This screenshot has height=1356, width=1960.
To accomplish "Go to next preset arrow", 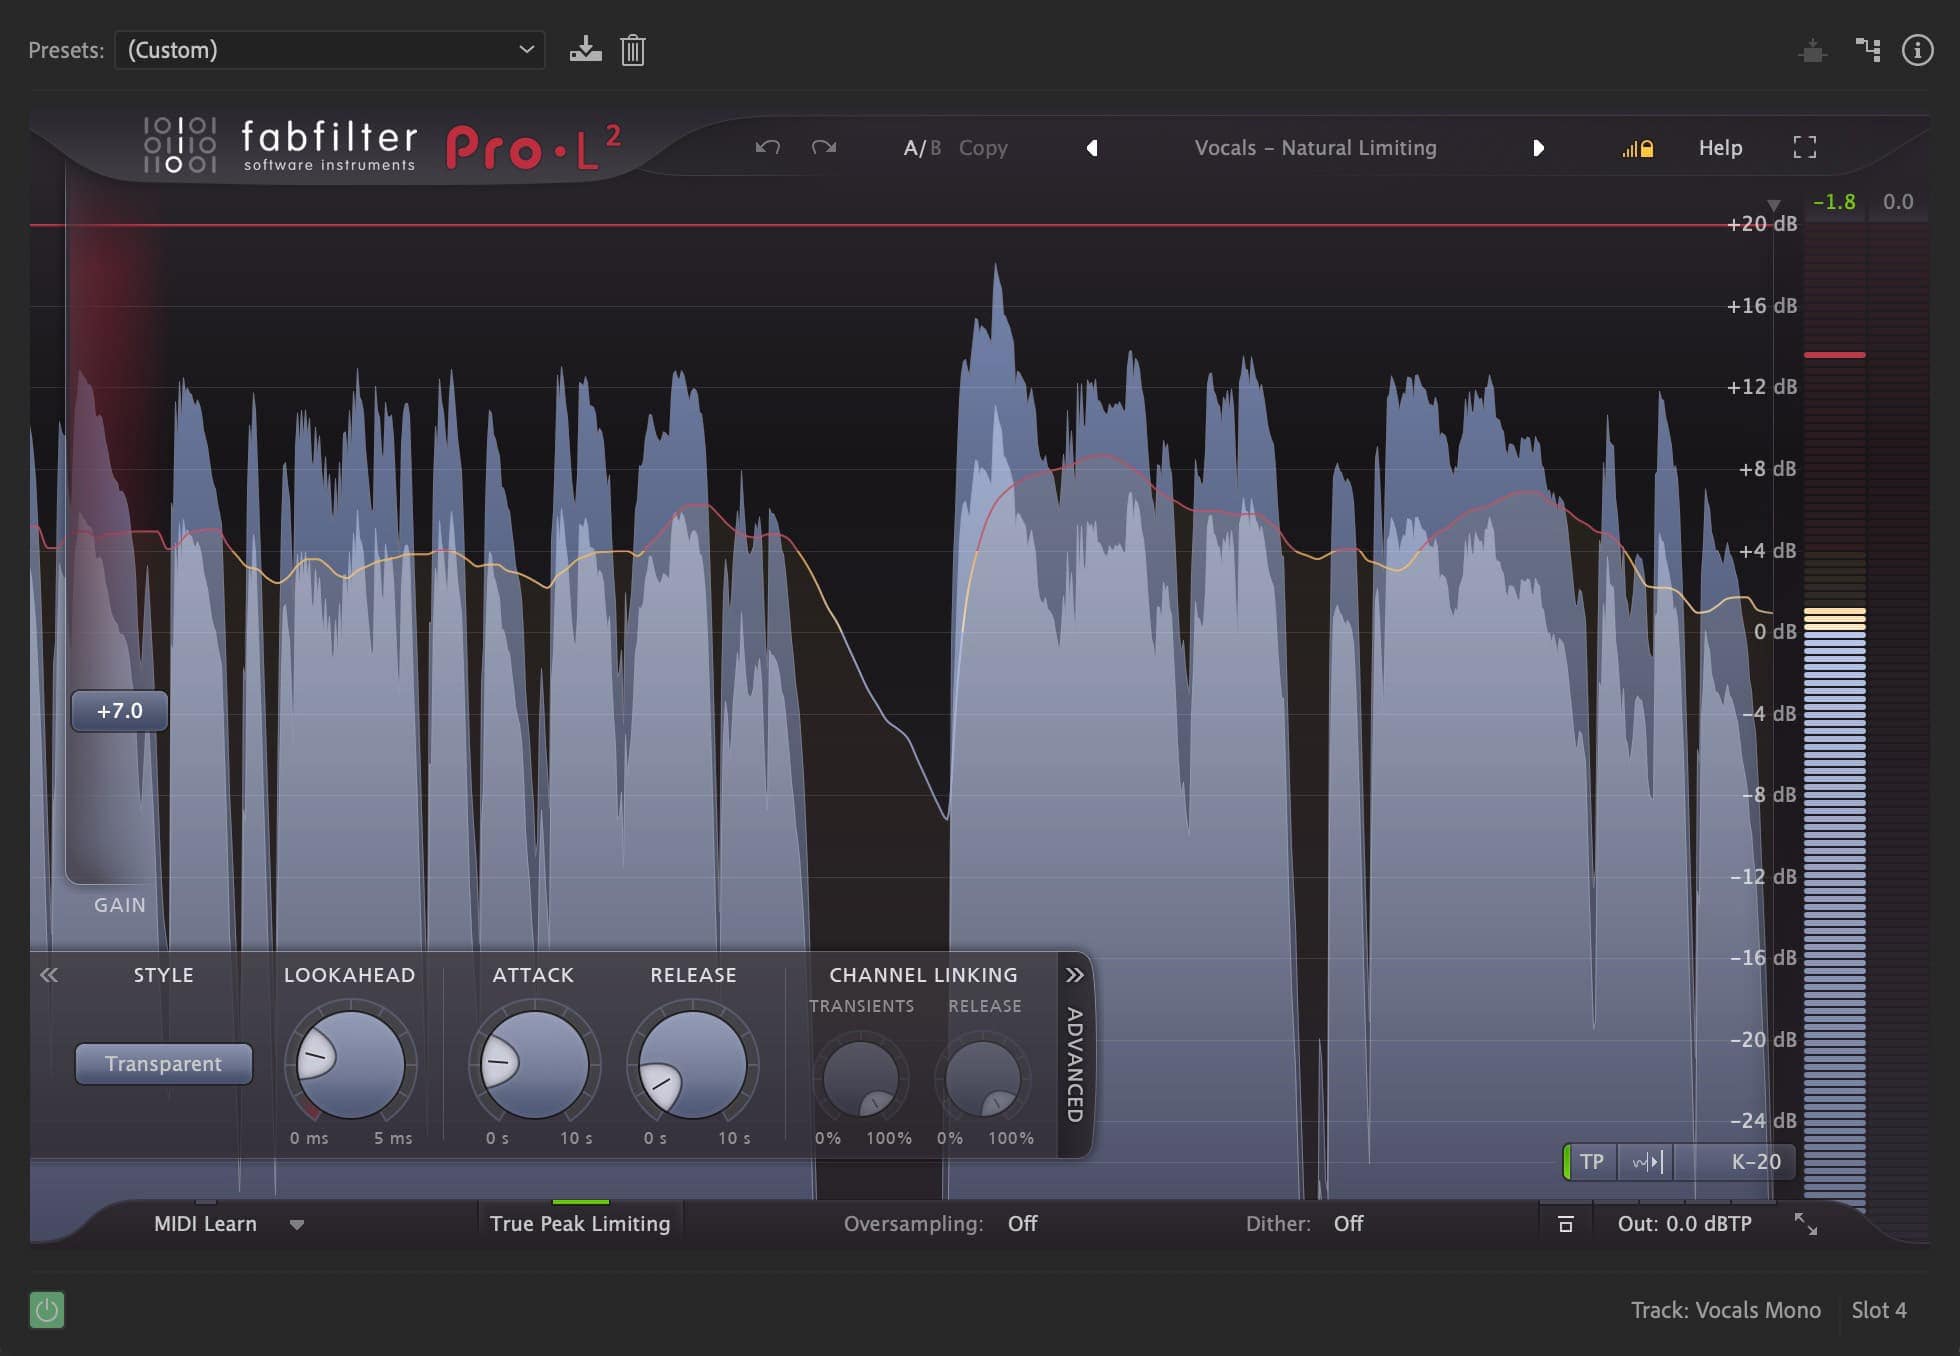I will pyautogui.click(x=1538, y=148).
